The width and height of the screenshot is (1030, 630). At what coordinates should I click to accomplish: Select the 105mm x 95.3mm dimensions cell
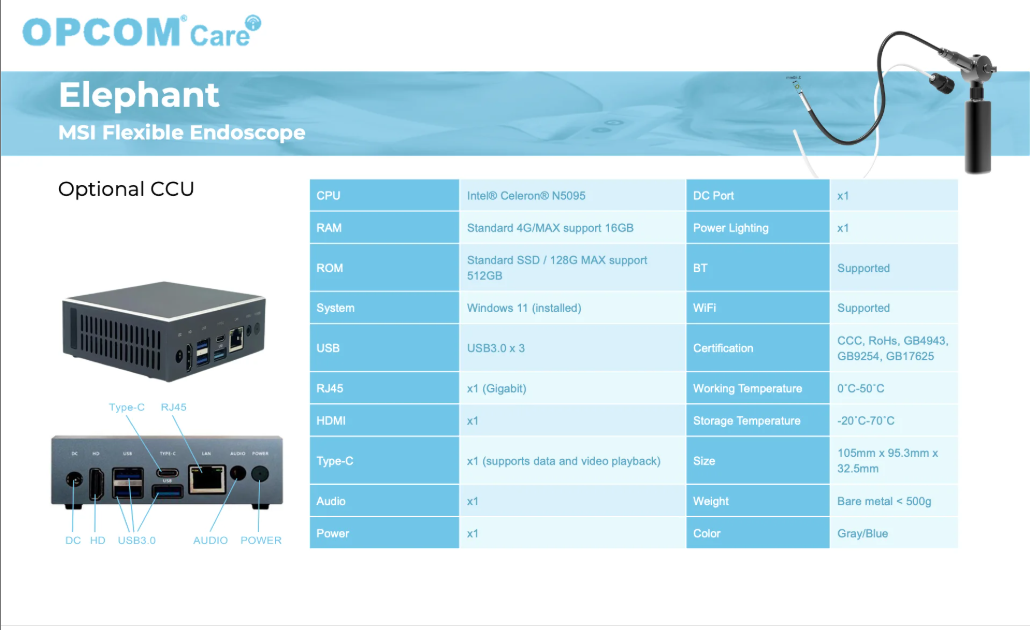(894, 461)
